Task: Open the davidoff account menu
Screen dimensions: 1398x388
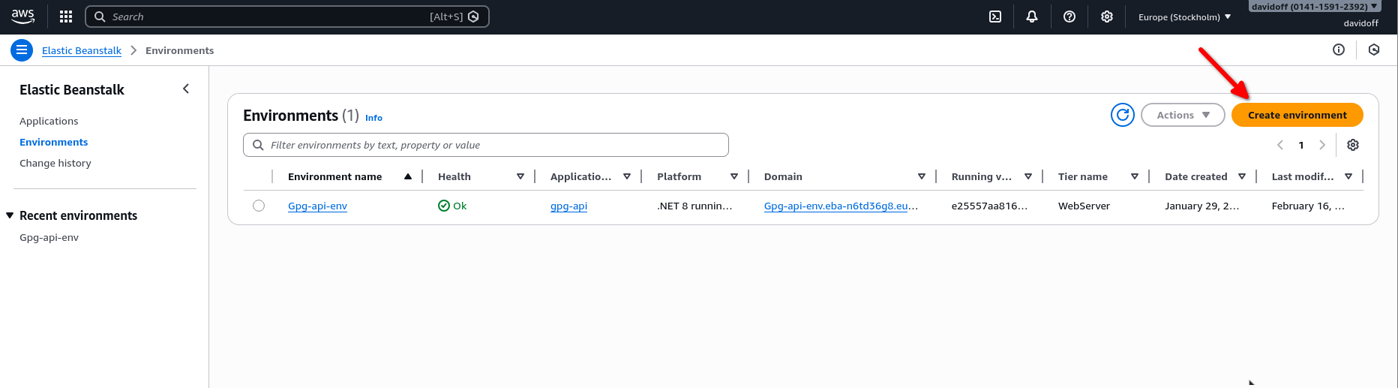Action: pos(1314,6)
